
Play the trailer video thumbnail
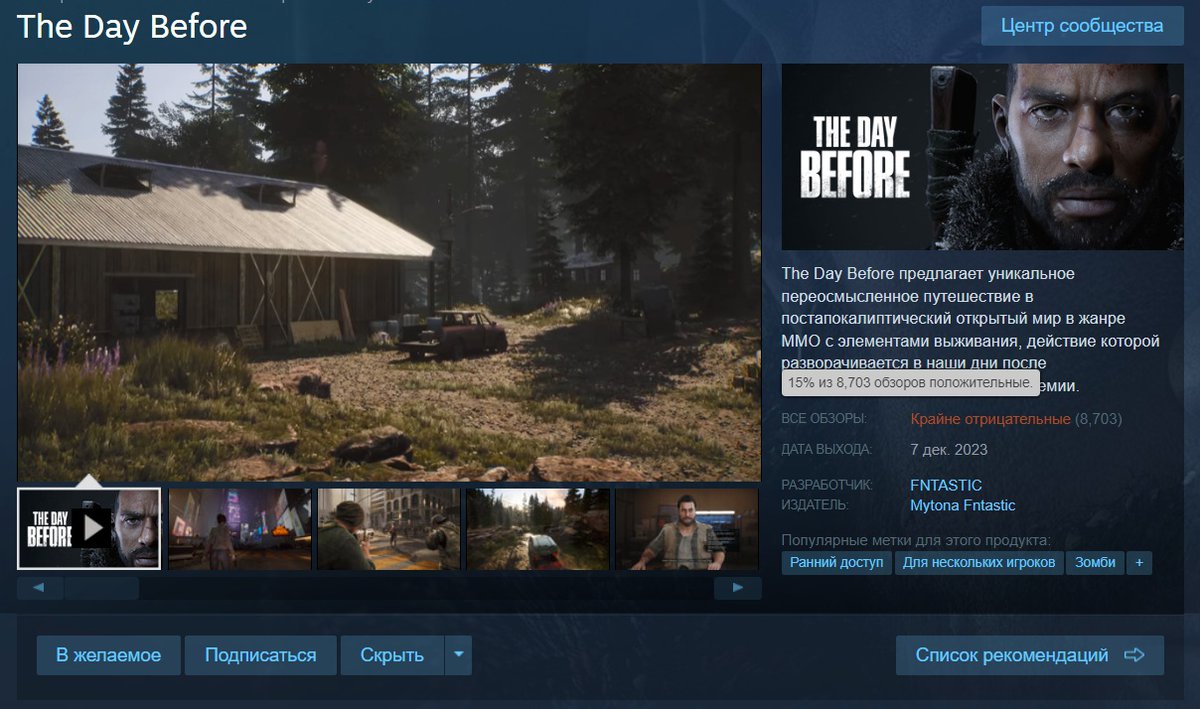point(89,527)
